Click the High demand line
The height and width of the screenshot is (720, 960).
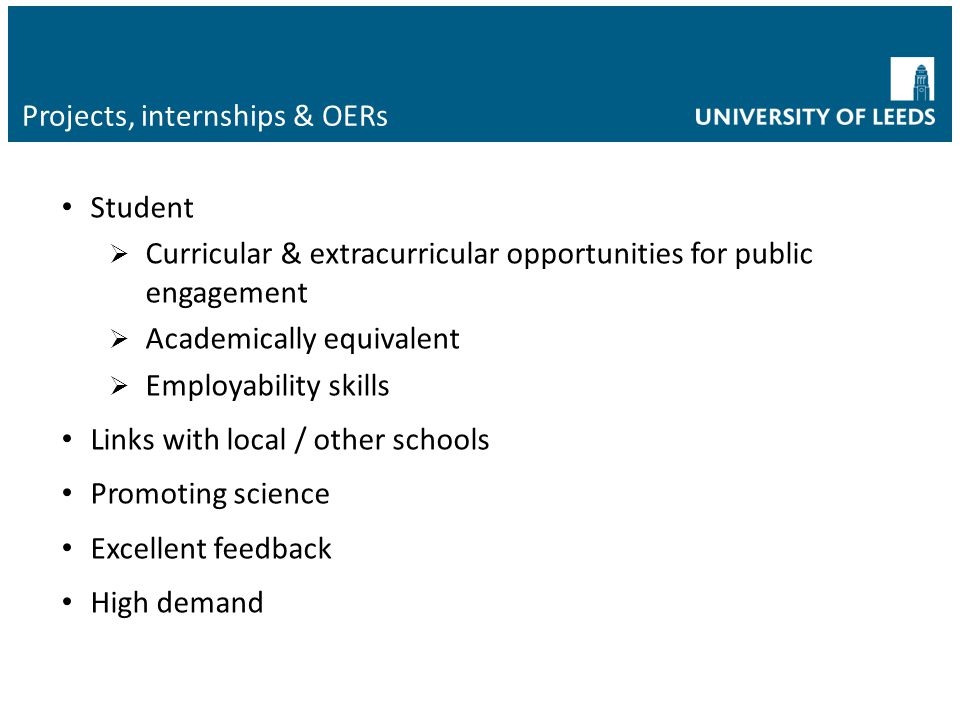tap(177, 603)
